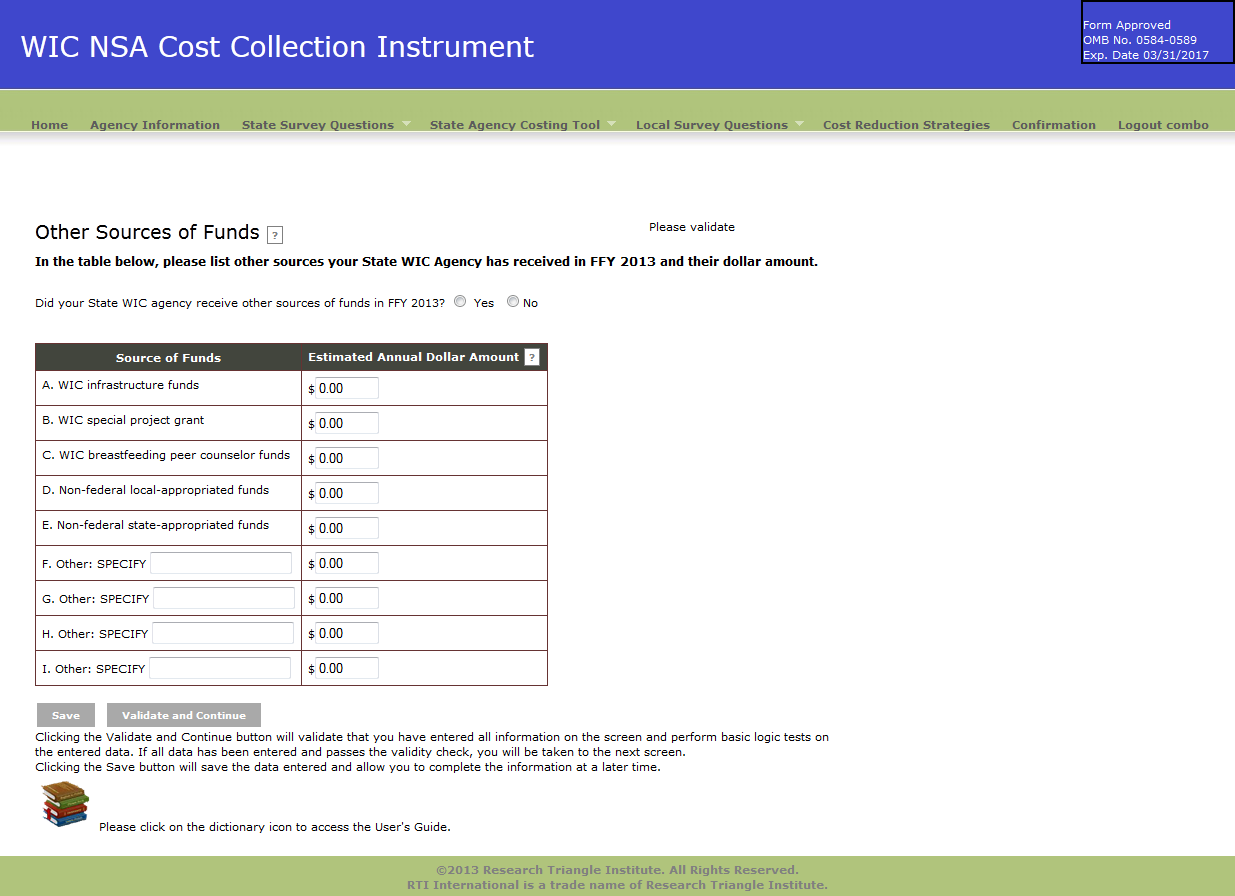The height and width of the screenshot is (896, 1235).
Task: Click the D. Non-federal local-appropriated funds label
Action: [156, 490]
